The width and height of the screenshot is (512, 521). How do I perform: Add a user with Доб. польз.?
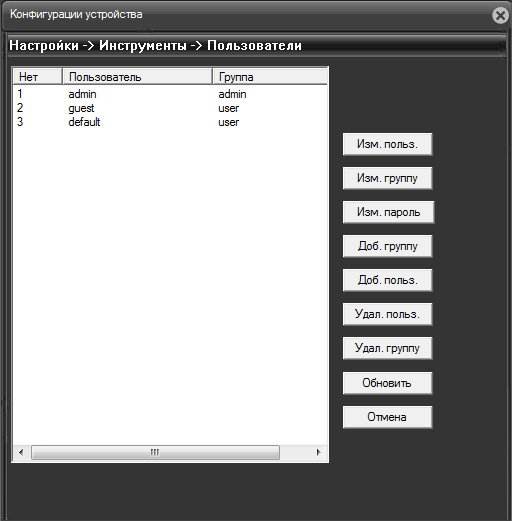point(387,280)
